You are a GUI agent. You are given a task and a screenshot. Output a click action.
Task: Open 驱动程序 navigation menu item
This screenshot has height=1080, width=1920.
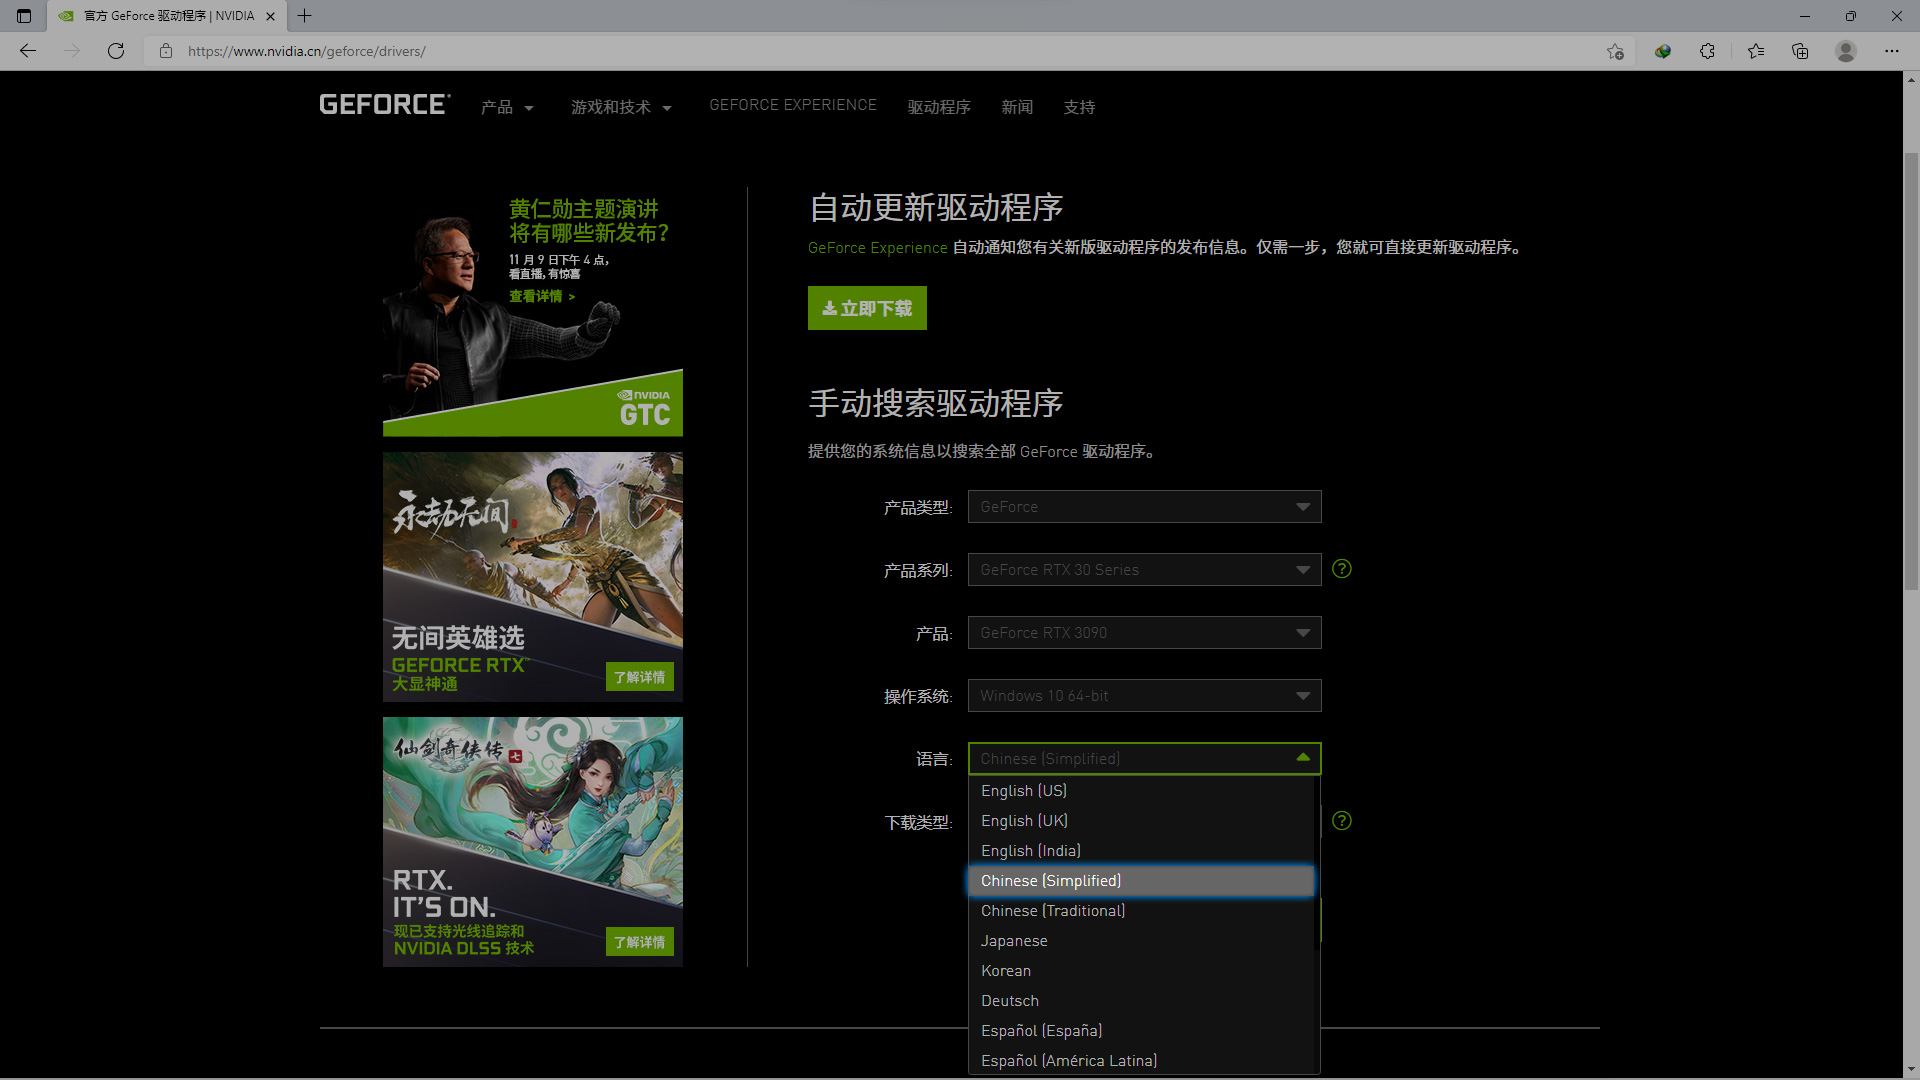(x=939, y=107)
